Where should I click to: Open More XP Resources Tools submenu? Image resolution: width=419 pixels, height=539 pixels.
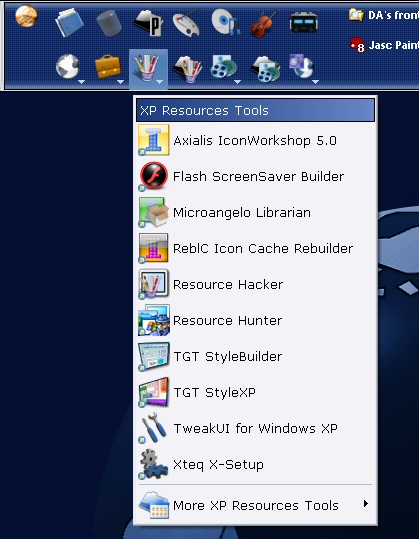[x=255, y=505]
